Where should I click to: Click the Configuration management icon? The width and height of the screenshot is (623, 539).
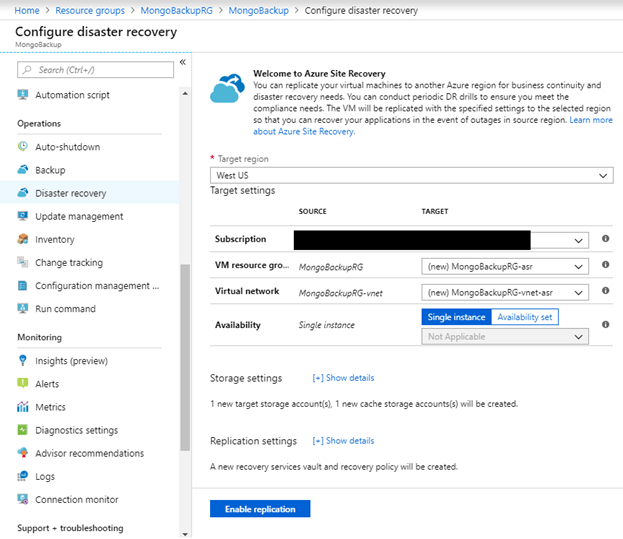click(x=23, y=285)
